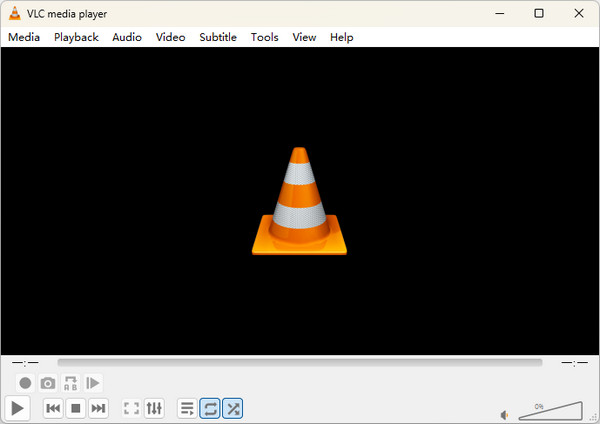Click the Play button

17,408
